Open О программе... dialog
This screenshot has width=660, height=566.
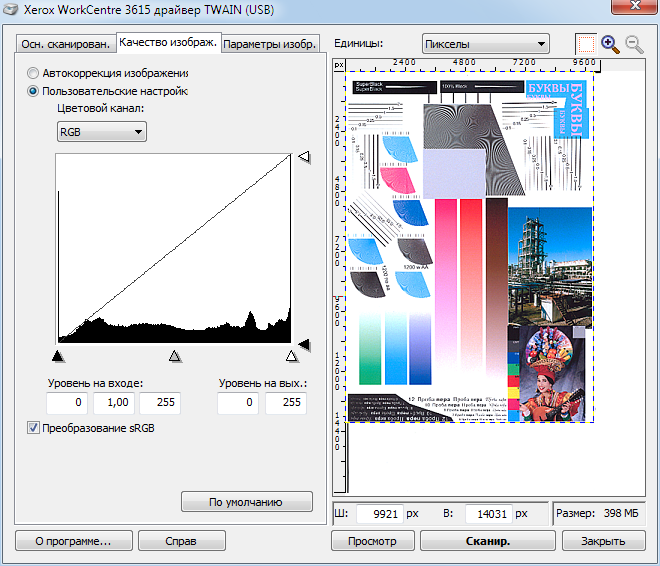coord(74,541)
